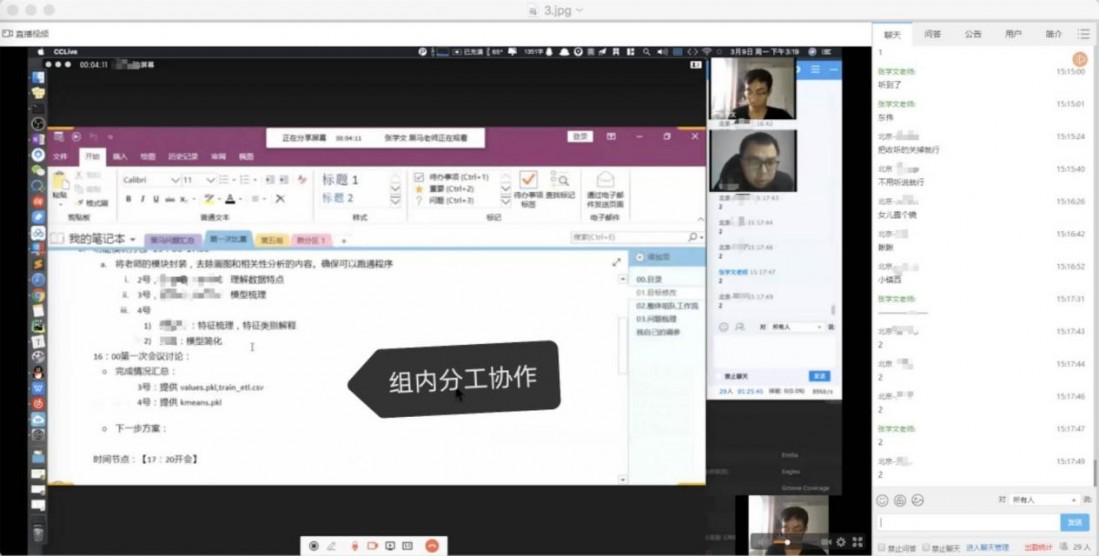
Task: Click the 进入聊天管理 link
Action: point(987,548)
